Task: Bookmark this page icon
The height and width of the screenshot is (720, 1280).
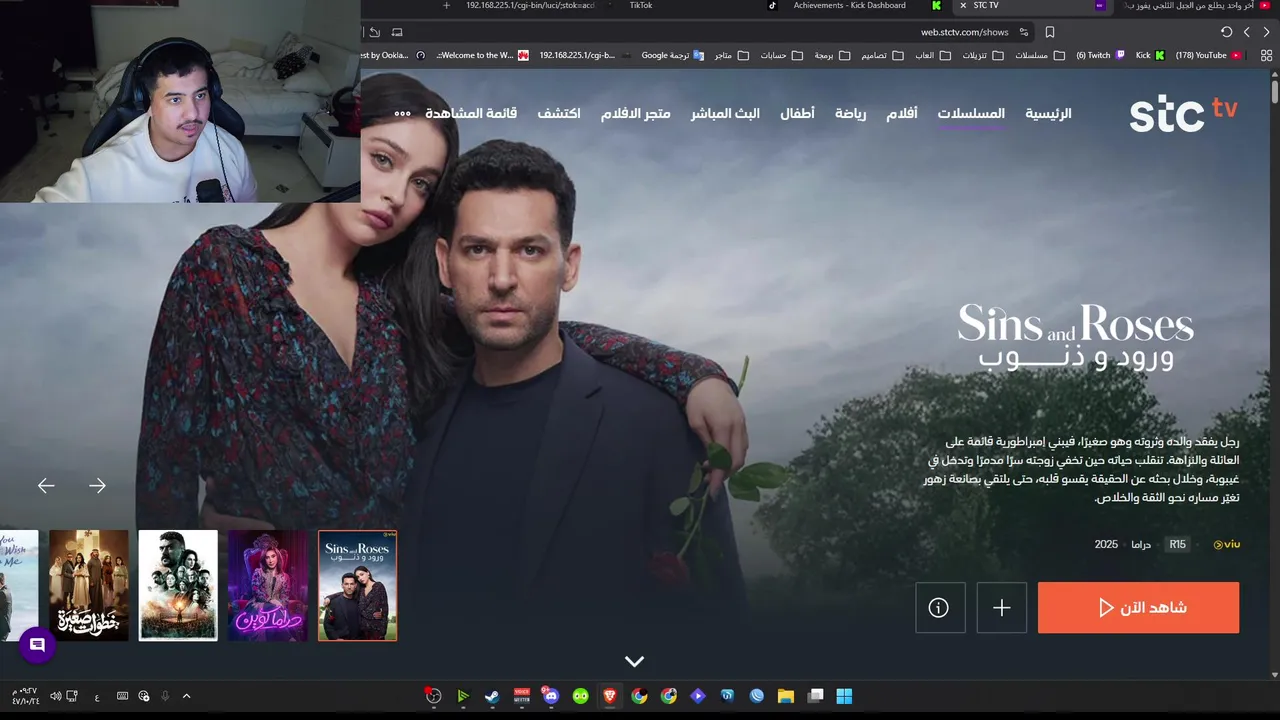Action: click(x=1050, y=32)
